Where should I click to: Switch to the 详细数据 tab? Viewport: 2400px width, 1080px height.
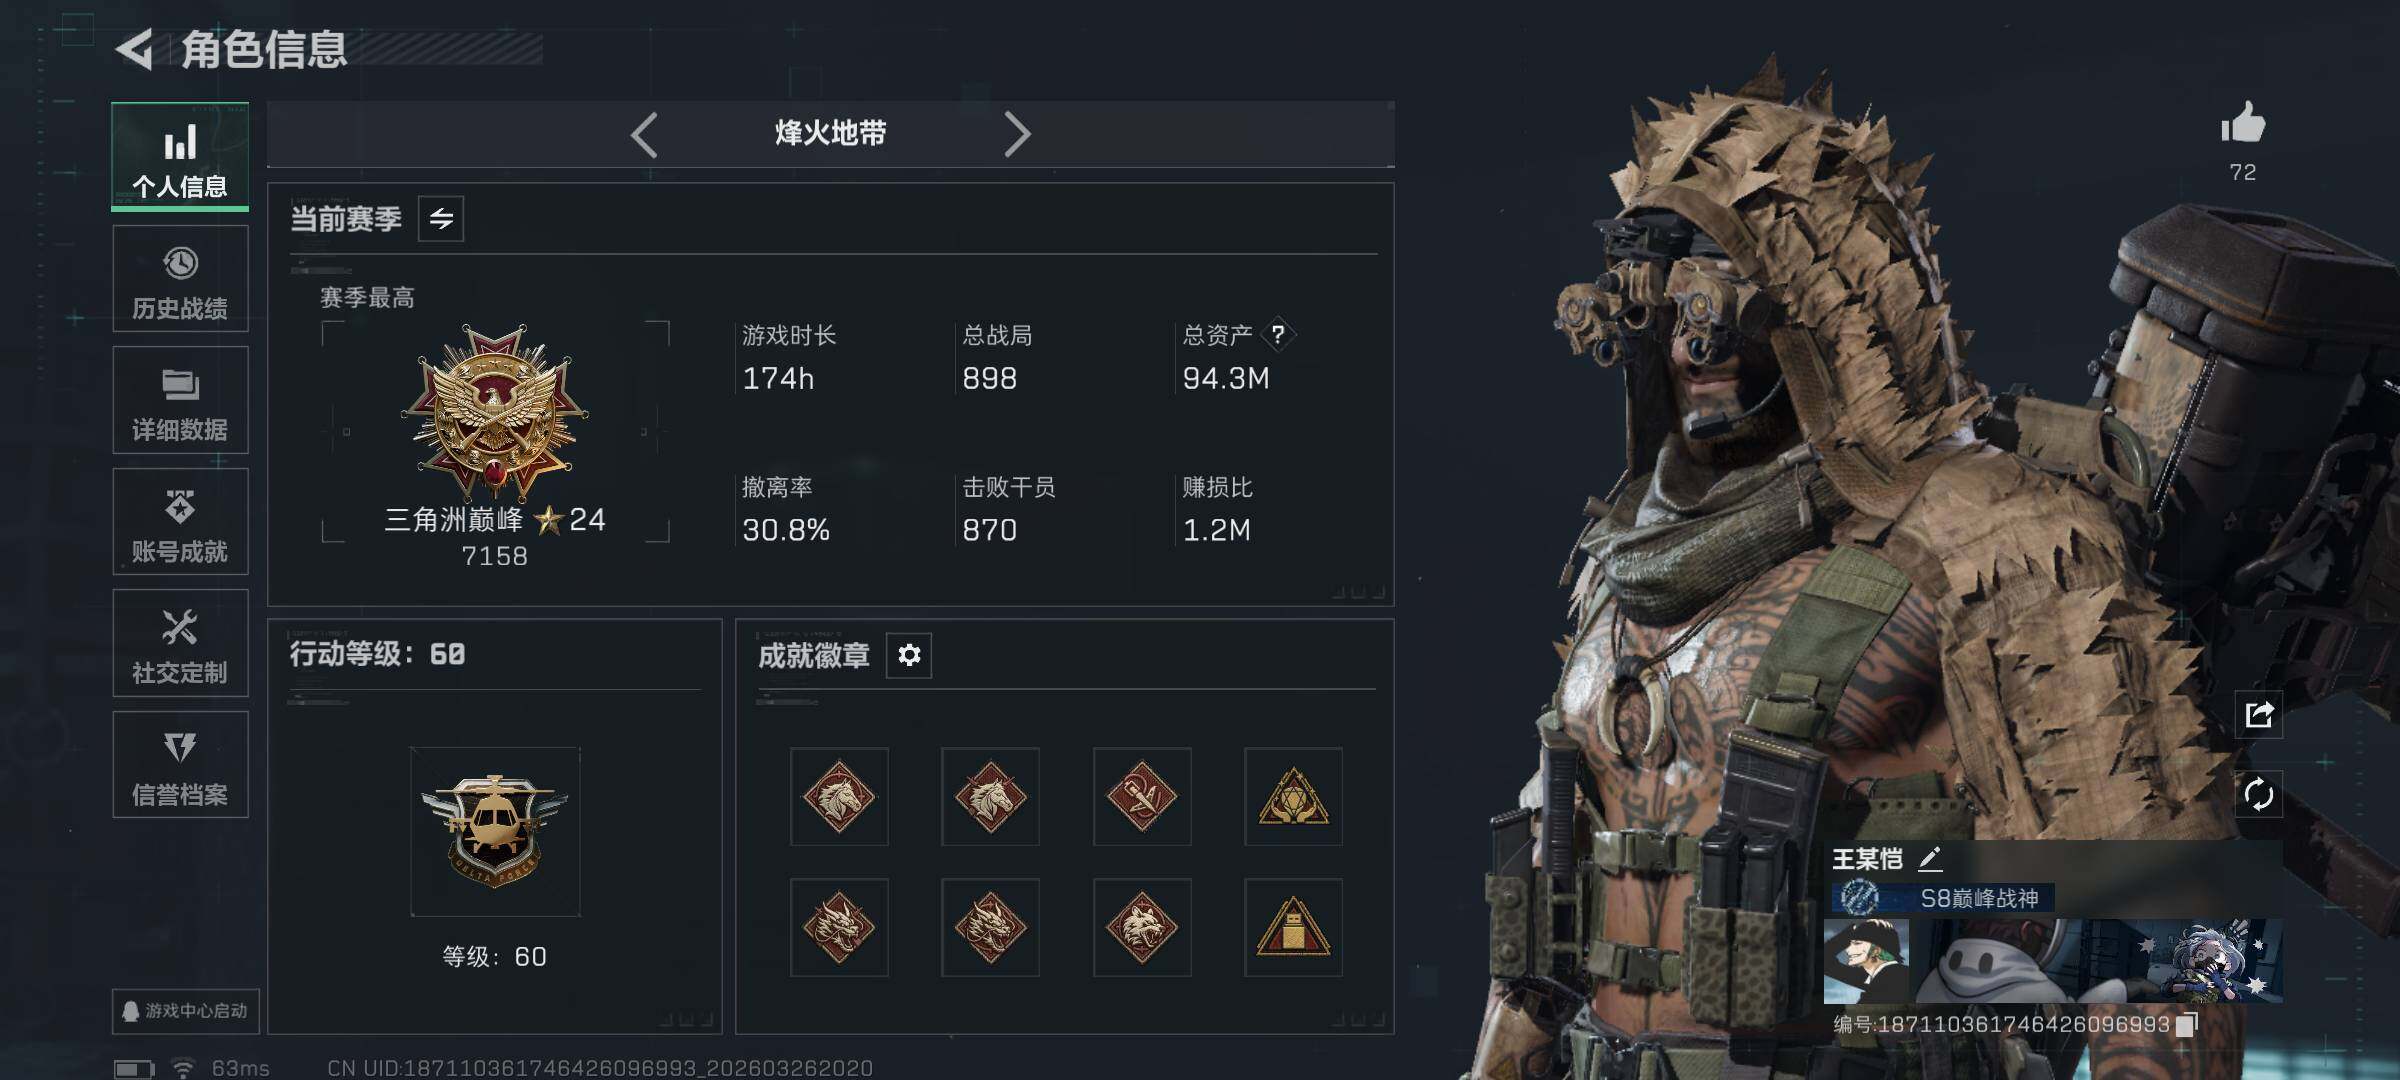coord(180,400)
